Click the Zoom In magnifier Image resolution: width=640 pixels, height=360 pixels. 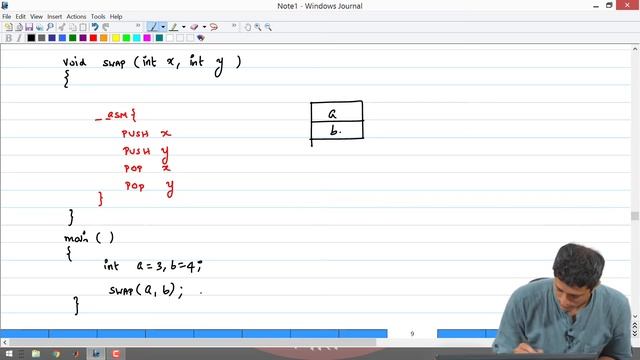[x=258, y=27]
